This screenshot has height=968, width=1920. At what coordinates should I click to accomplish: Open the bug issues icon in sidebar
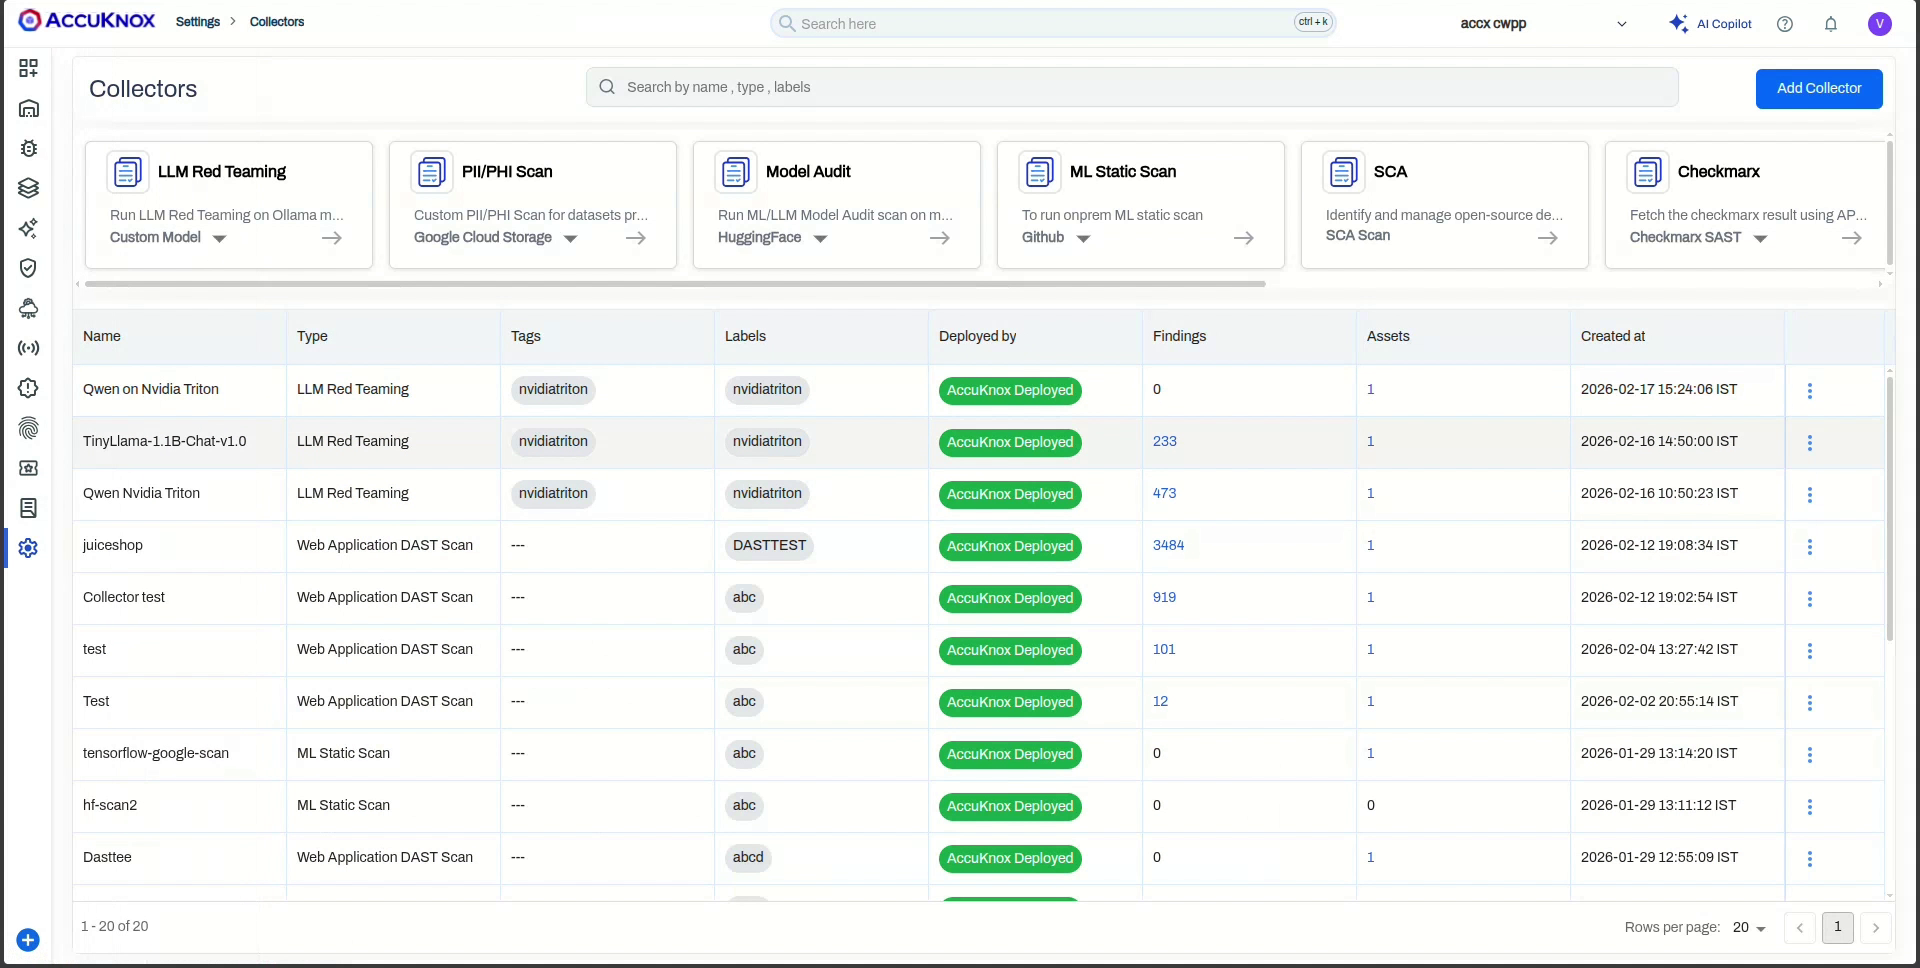pos(28,148)
